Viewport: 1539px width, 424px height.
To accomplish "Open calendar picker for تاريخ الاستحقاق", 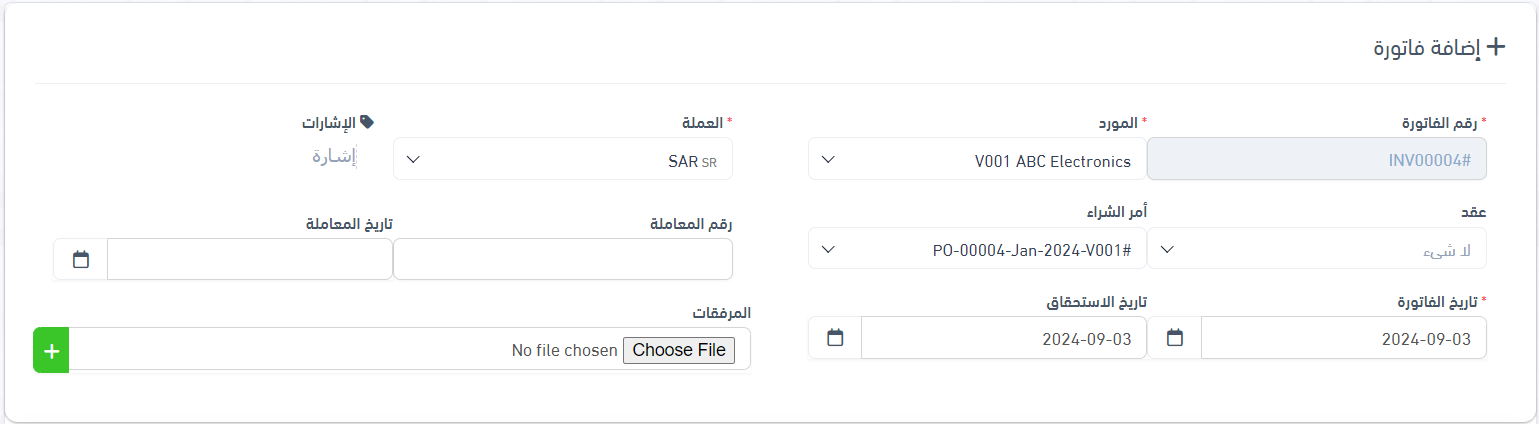I will pyautogui.click(x=835, y=338).
